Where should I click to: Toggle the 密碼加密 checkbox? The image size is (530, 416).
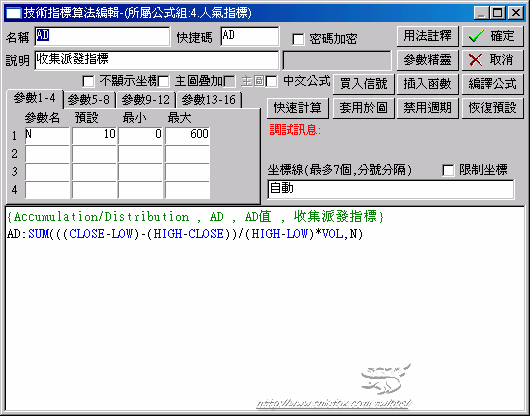(x=298, y=39)
